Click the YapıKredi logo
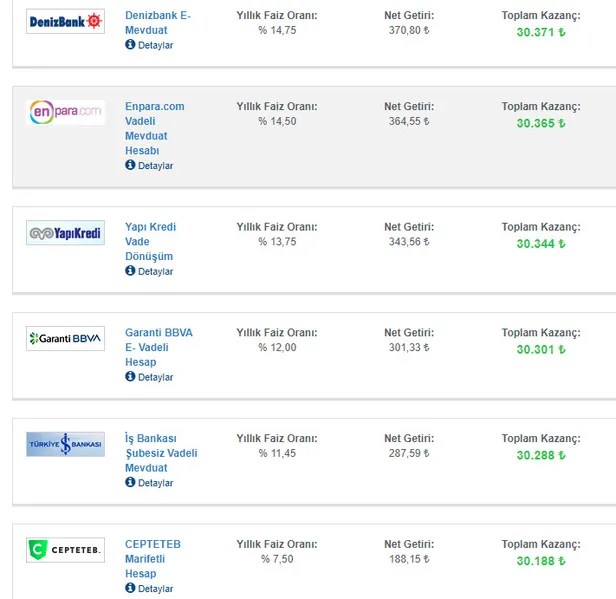The height and width of the screenshot is (599, 616). click(65, 233)
